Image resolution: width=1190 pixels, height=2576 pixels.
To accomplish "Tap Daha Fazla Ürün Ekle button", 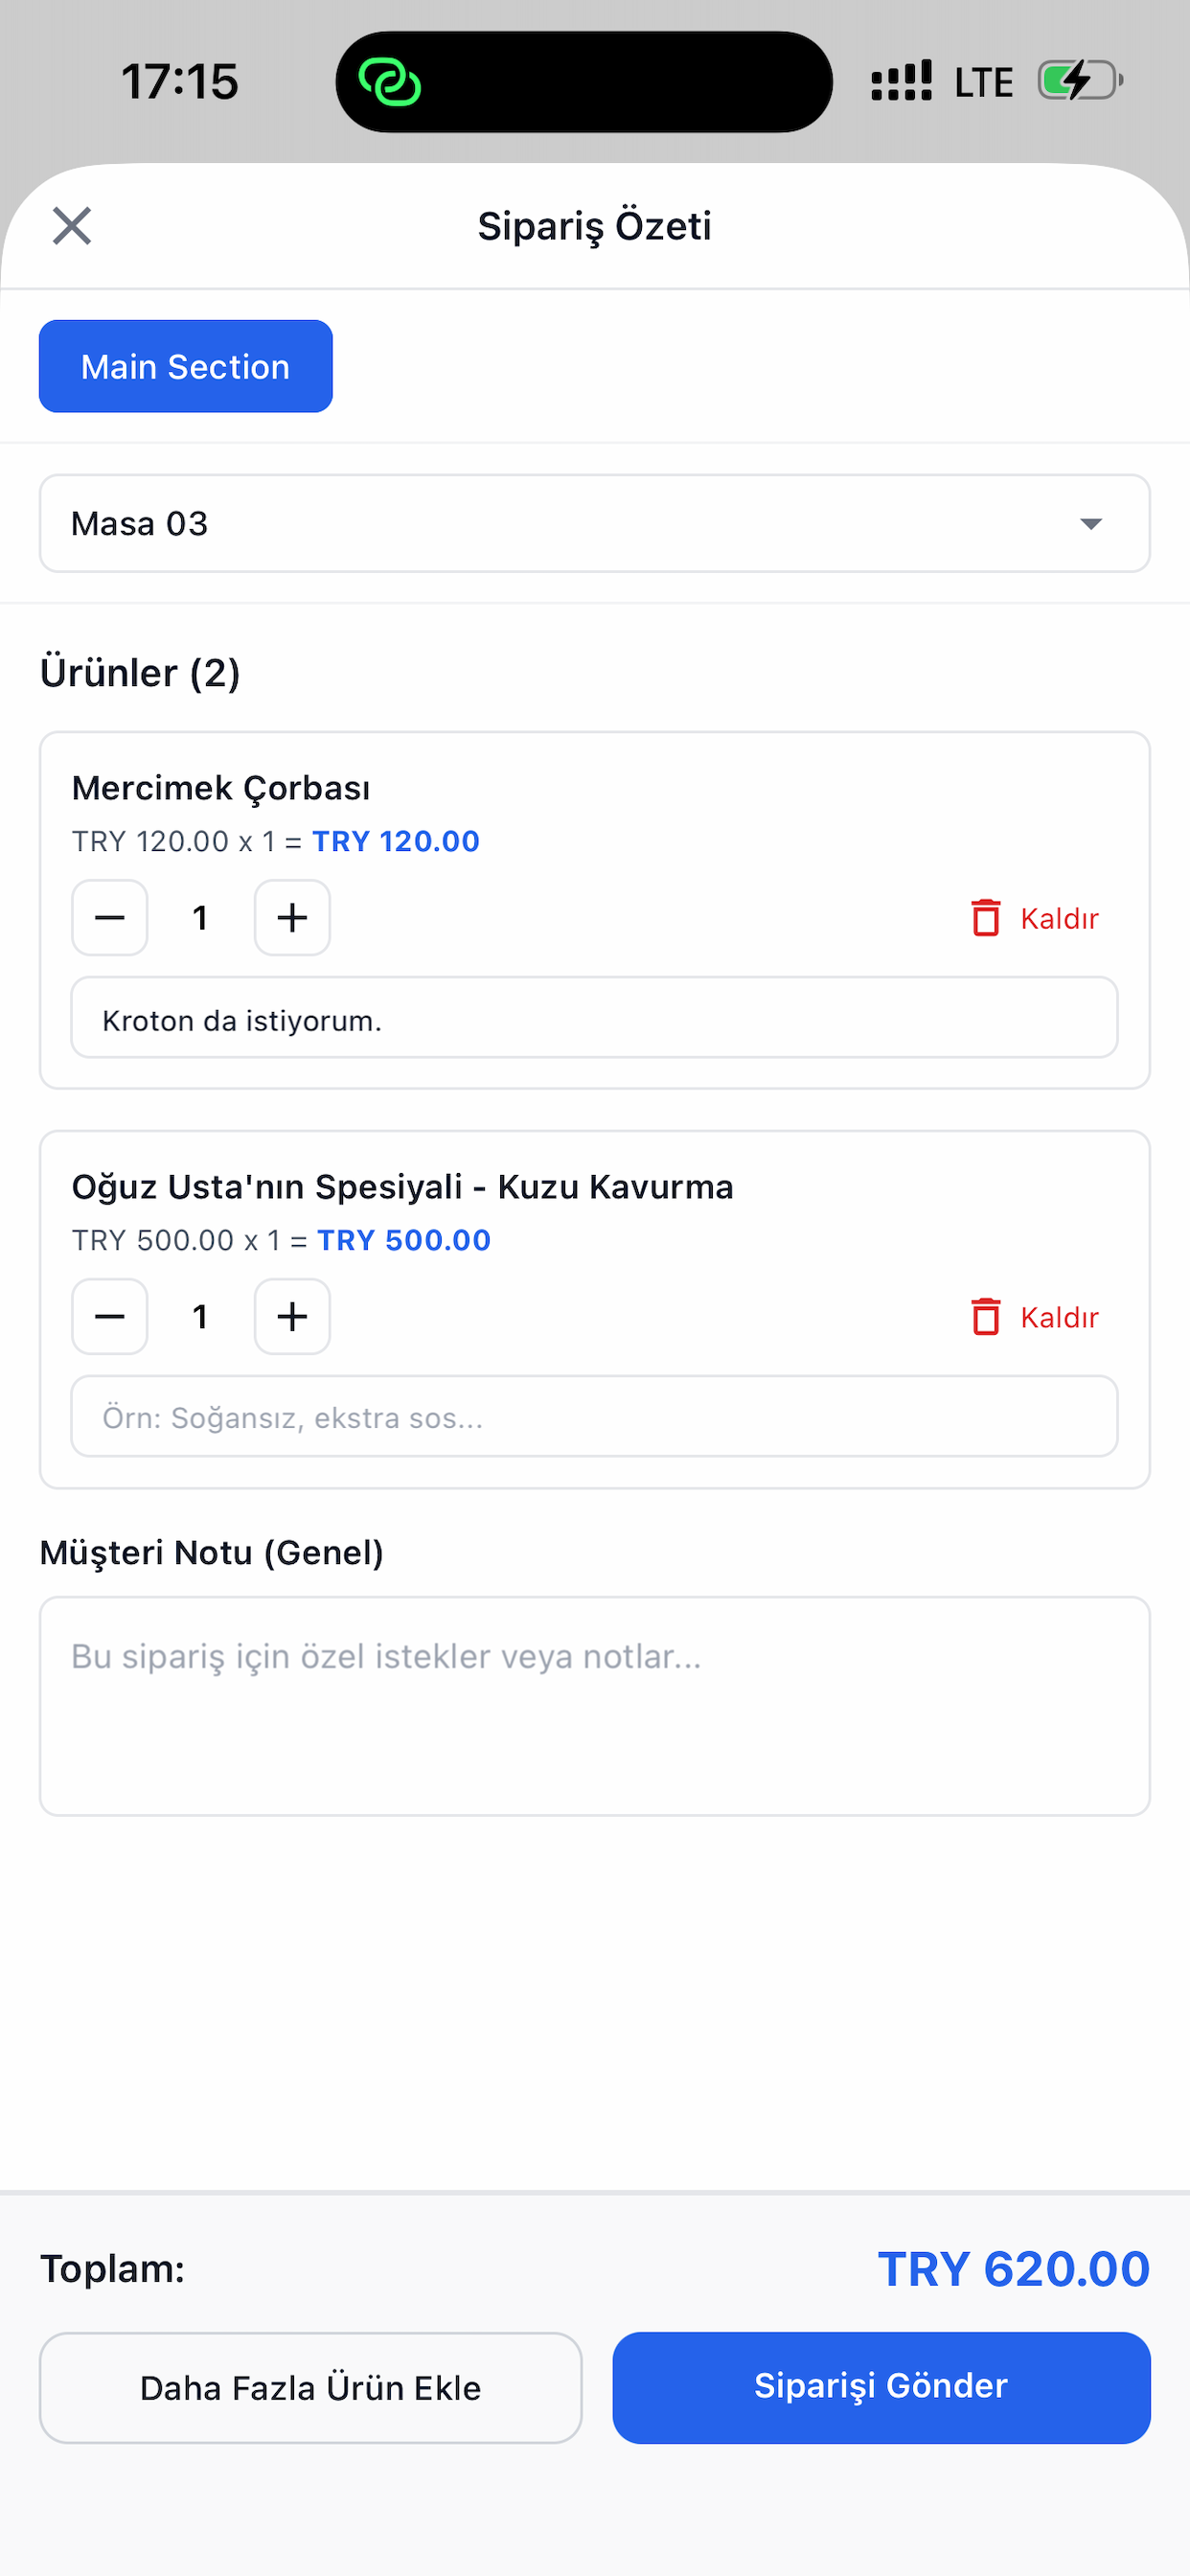I will coord(311,2387).
